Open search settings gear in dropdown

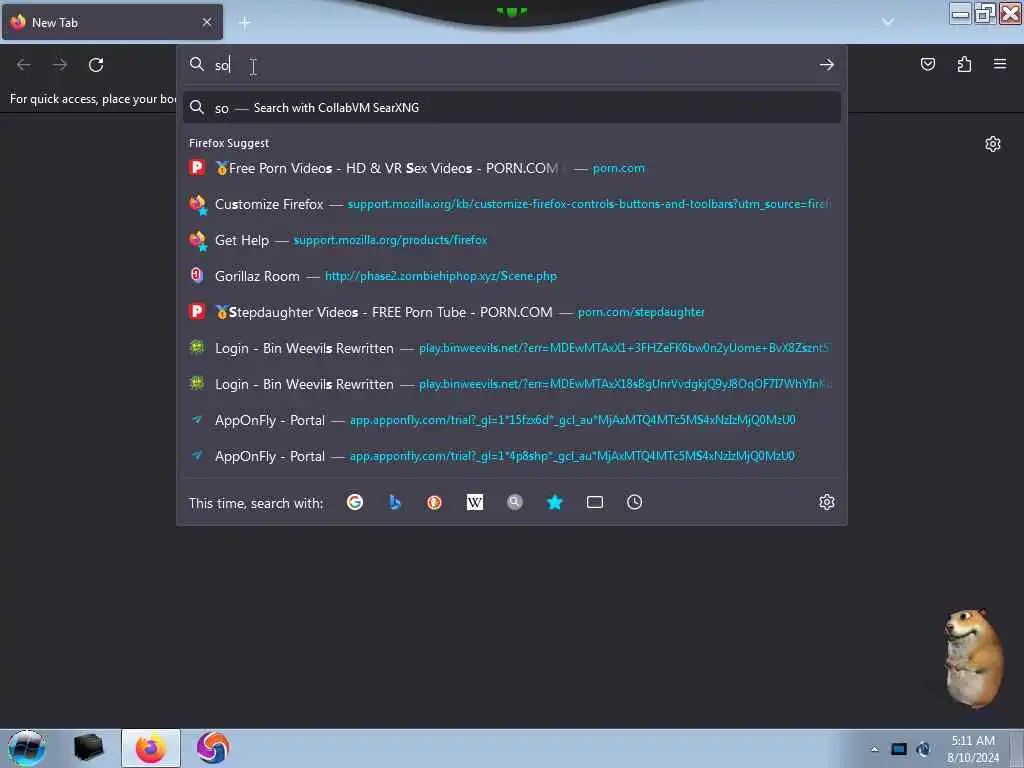point(827,502)
